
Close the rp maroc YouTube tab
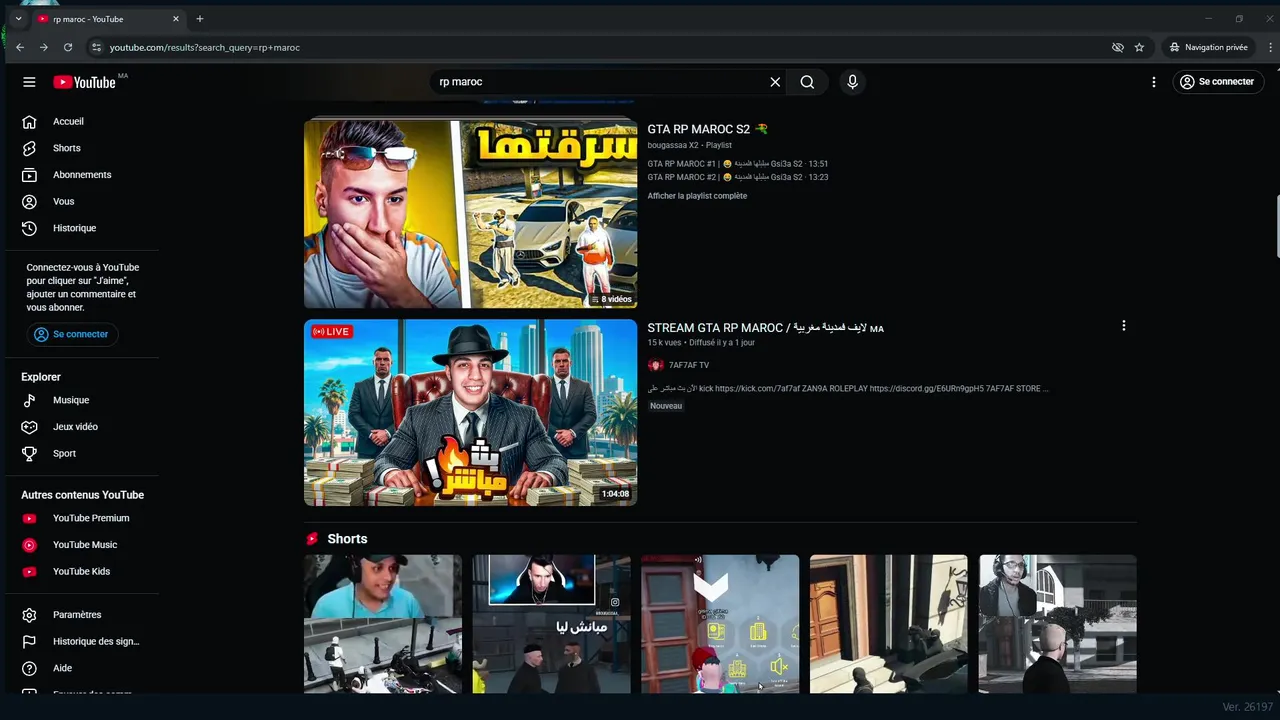(177, 19)
